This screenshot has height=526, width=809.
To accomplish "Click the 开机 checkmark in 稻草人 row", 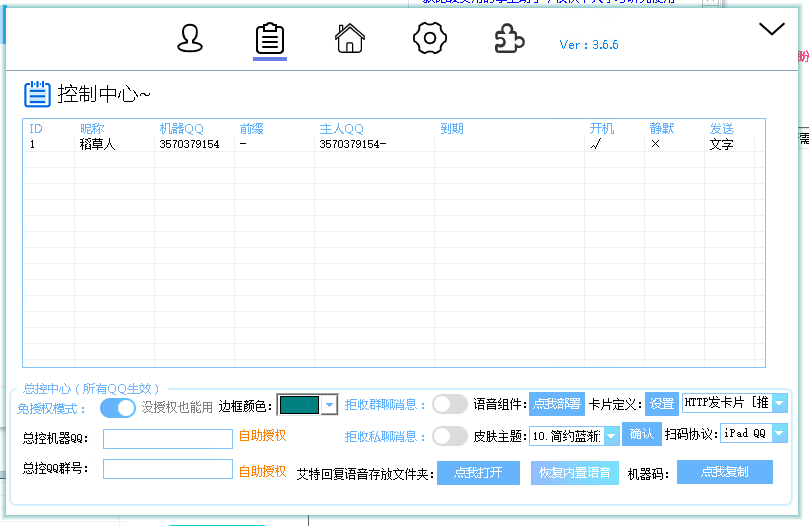I will pos(596,144).
